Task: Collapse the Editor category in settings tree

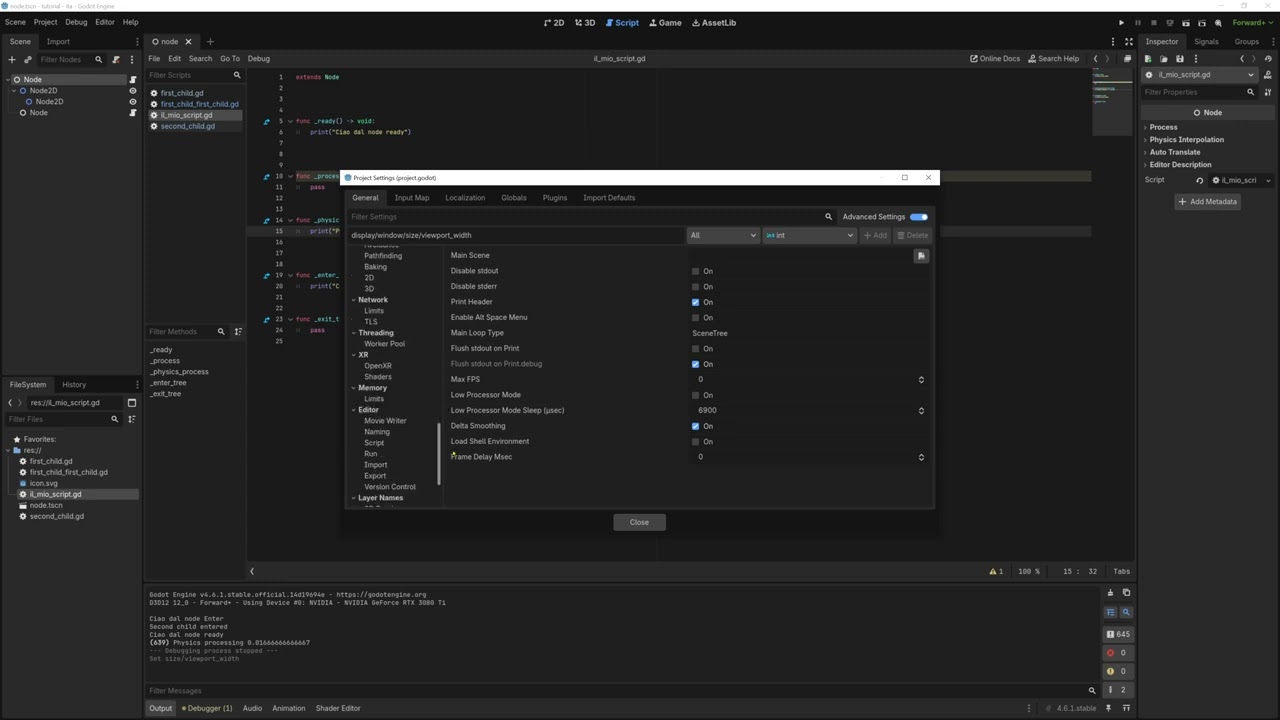Action: pyautogui.click(x=353, y=410)
